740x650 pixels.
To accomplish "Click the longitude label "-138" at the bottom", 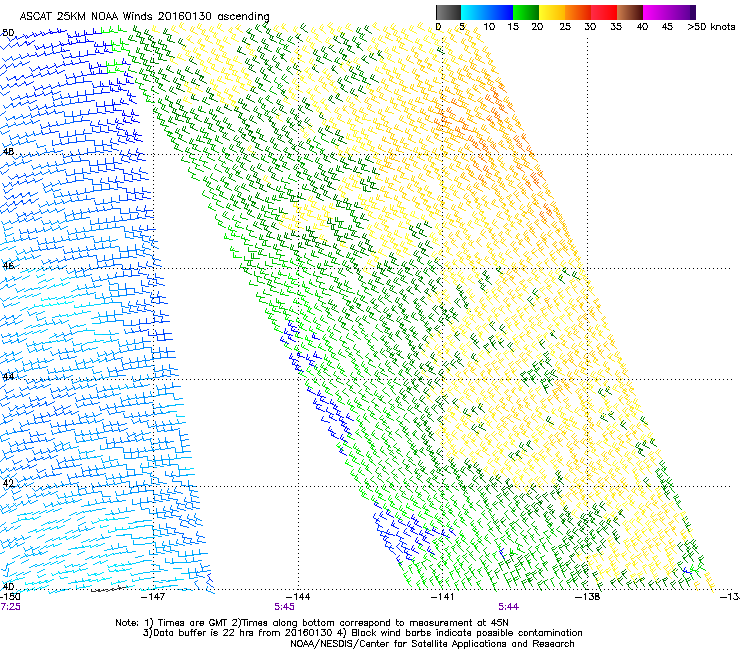I will coord(588,597).
